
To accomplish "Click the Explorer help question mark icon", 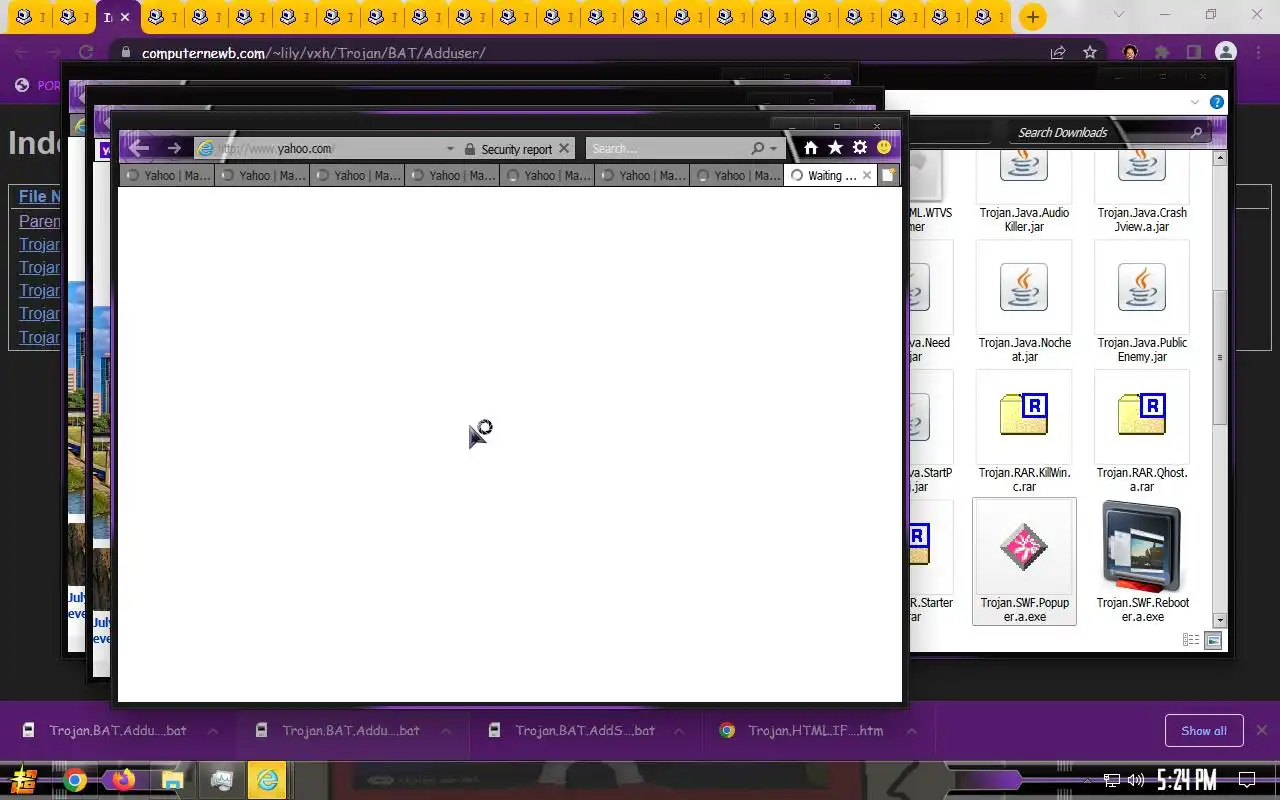I will 1217,102.
